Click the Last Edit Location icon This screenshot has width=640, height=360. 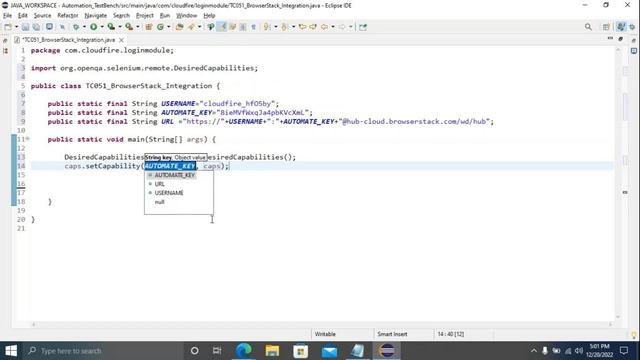(x=302, y=27)
